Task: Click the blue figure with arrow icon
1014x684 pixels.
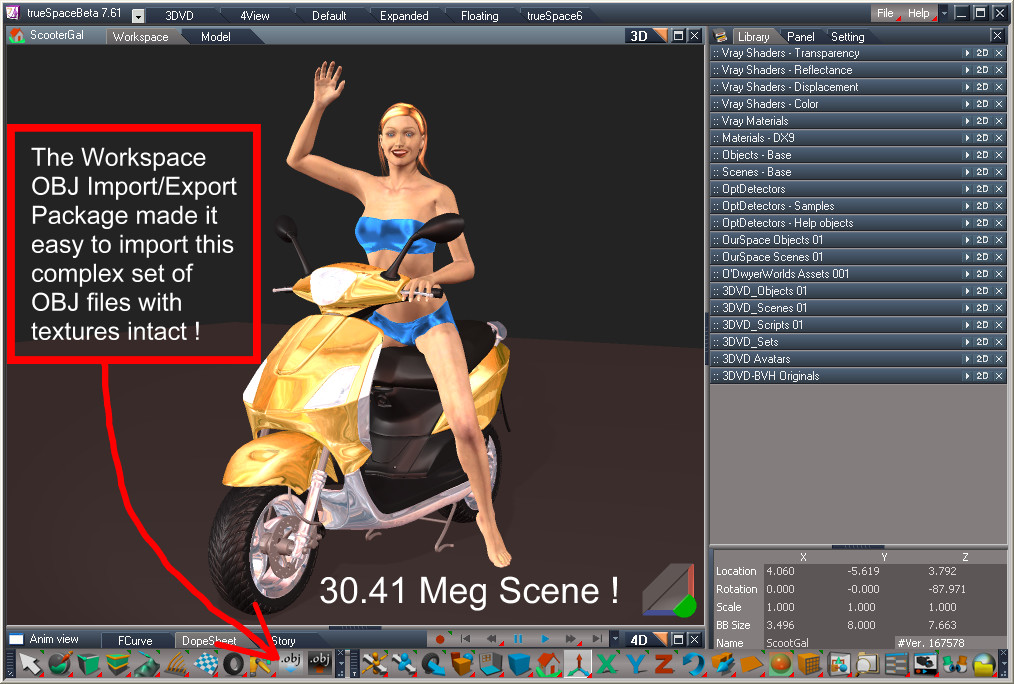Action: tap(404, 663)
